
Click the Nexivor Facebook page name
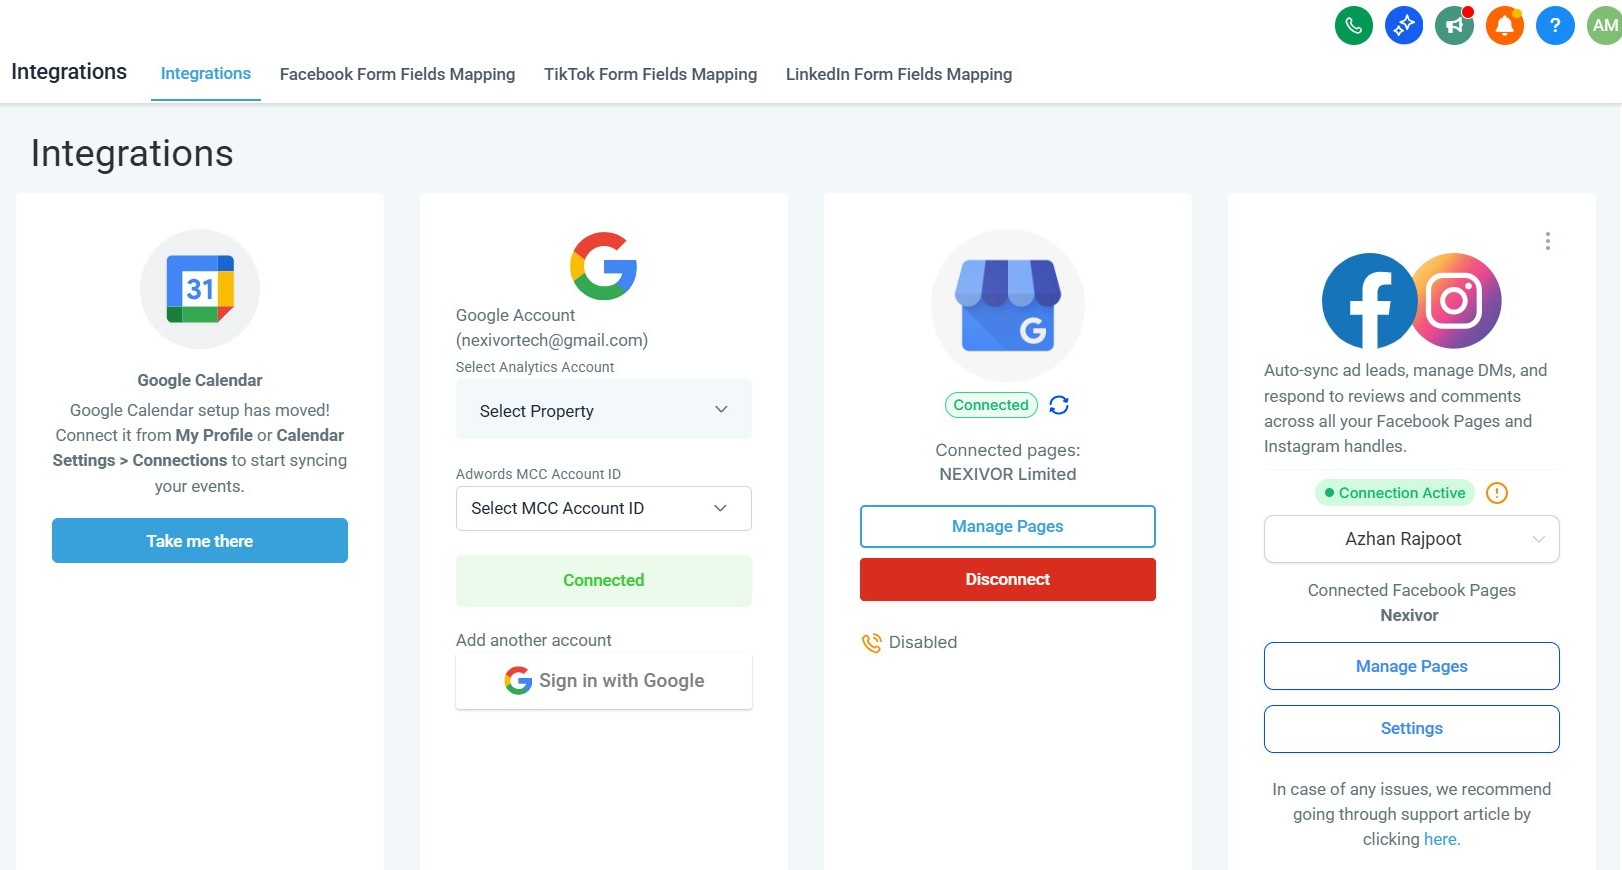1410,616
